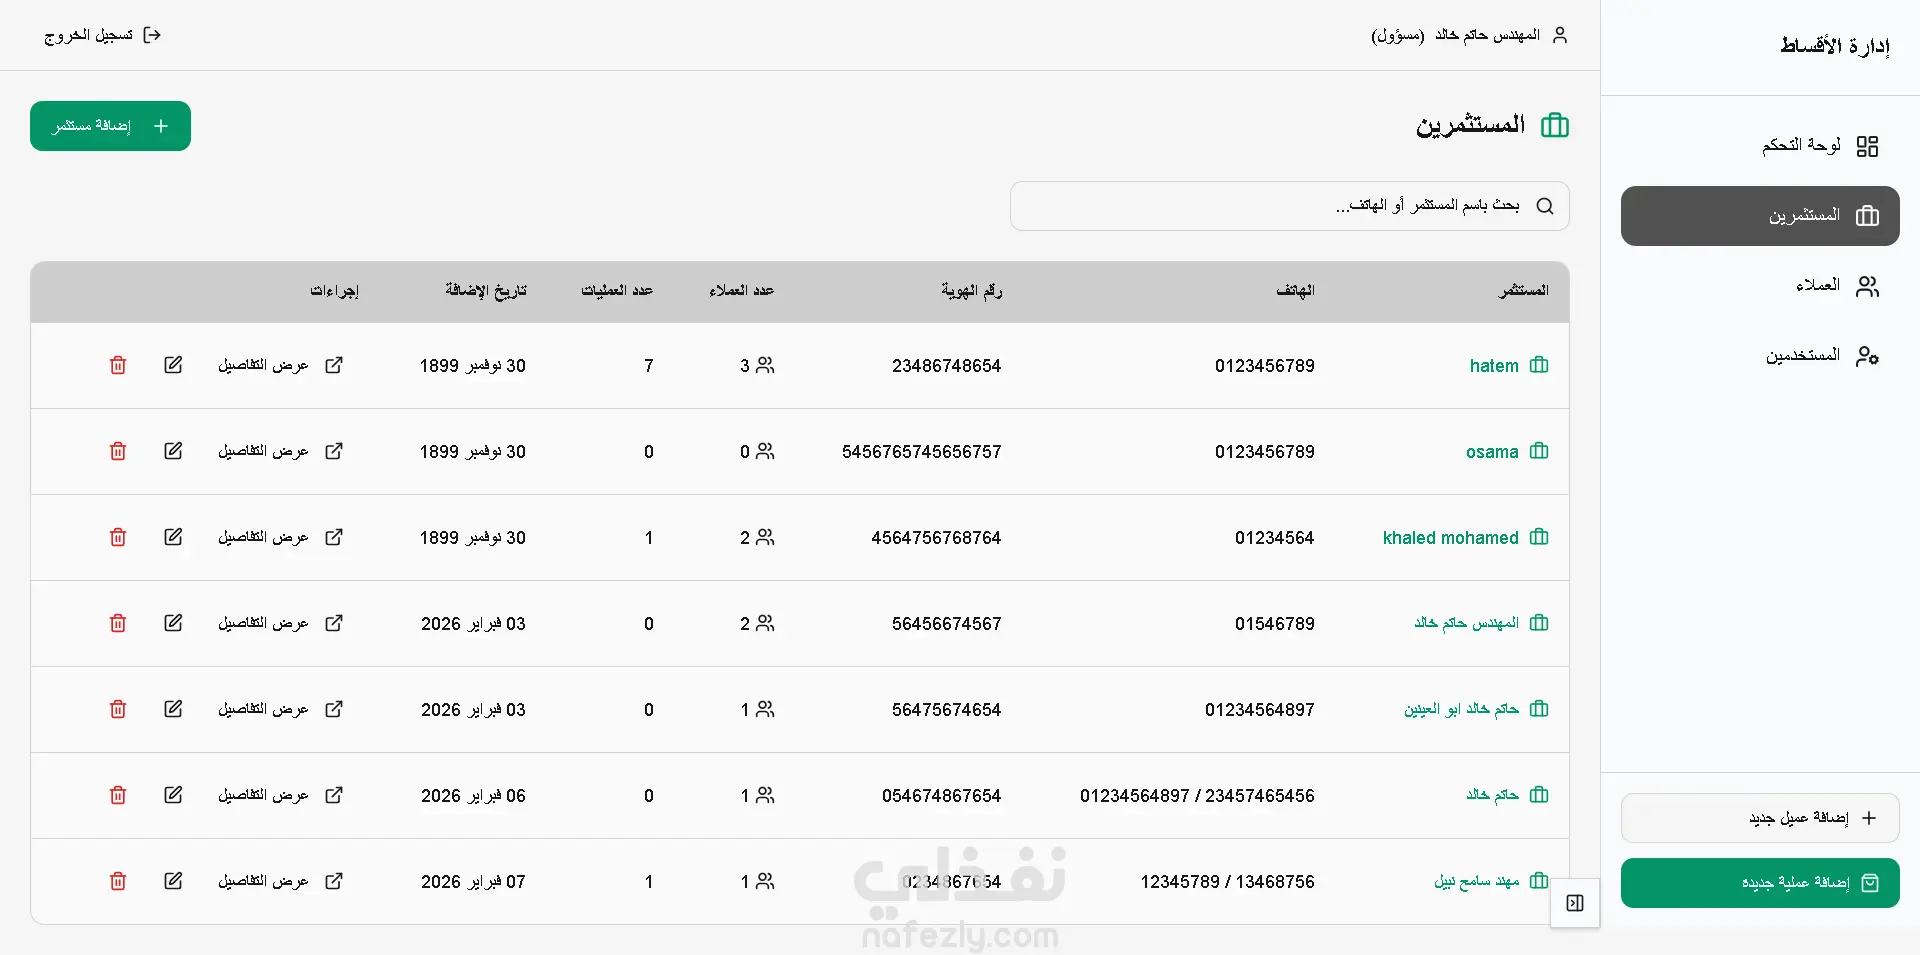The height and width of the screenshot is (955, 1920).
Task: Click the sidebar collapse panel icon
Action: (1575, 903)
